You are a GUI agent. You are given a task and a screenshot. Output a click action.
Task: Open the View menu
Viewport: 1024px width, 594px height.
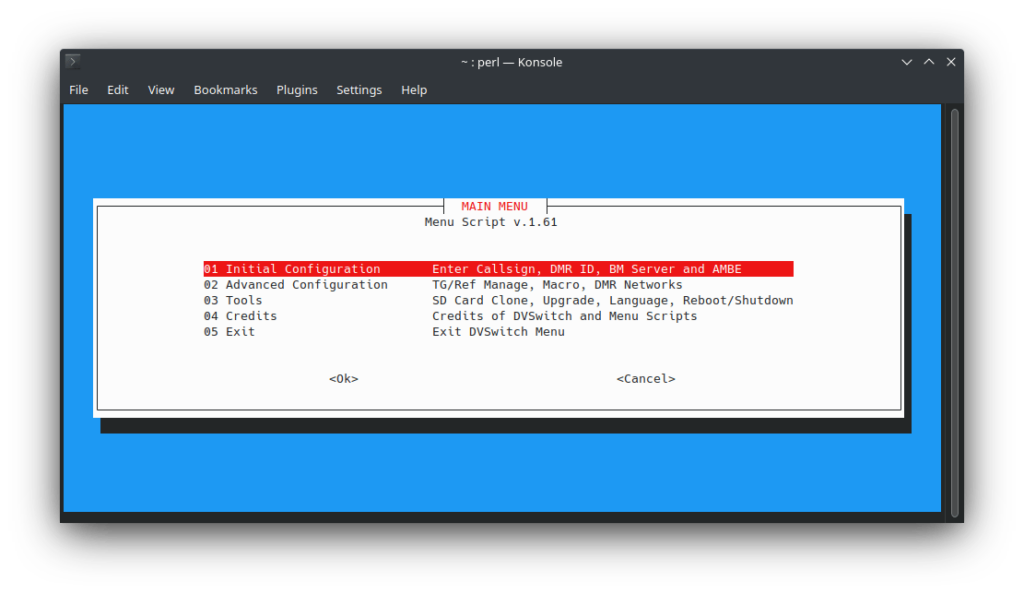coord(161,90)
